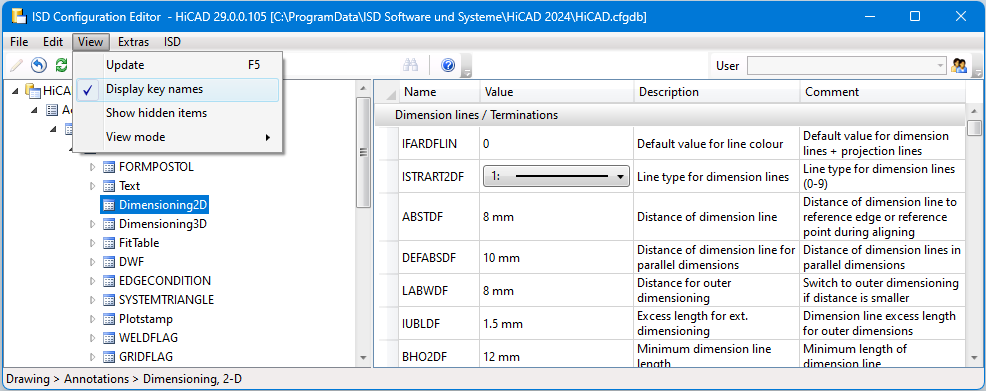This screenshot has width=986, height=391.
Task: Sort by the Description column header
Action: click(x=716, y=92)
